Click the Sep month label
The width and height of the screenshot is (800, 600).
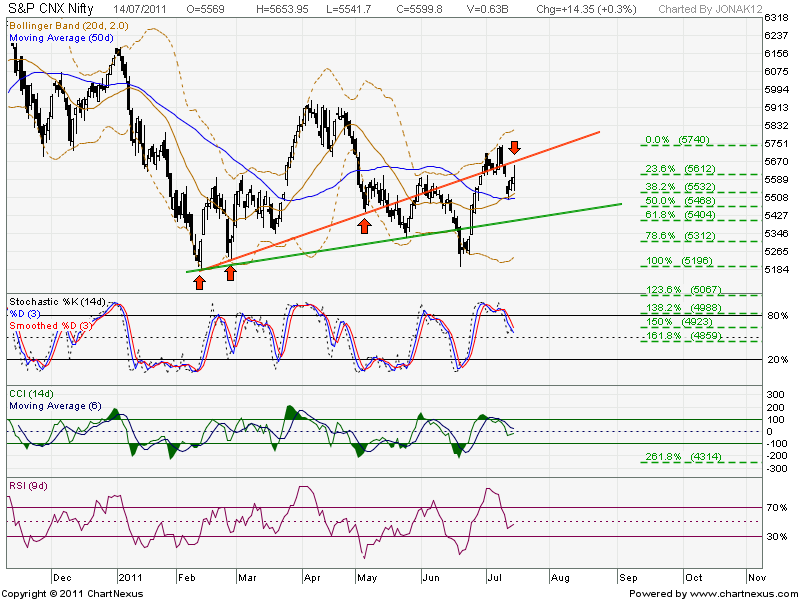coord(628,578)
